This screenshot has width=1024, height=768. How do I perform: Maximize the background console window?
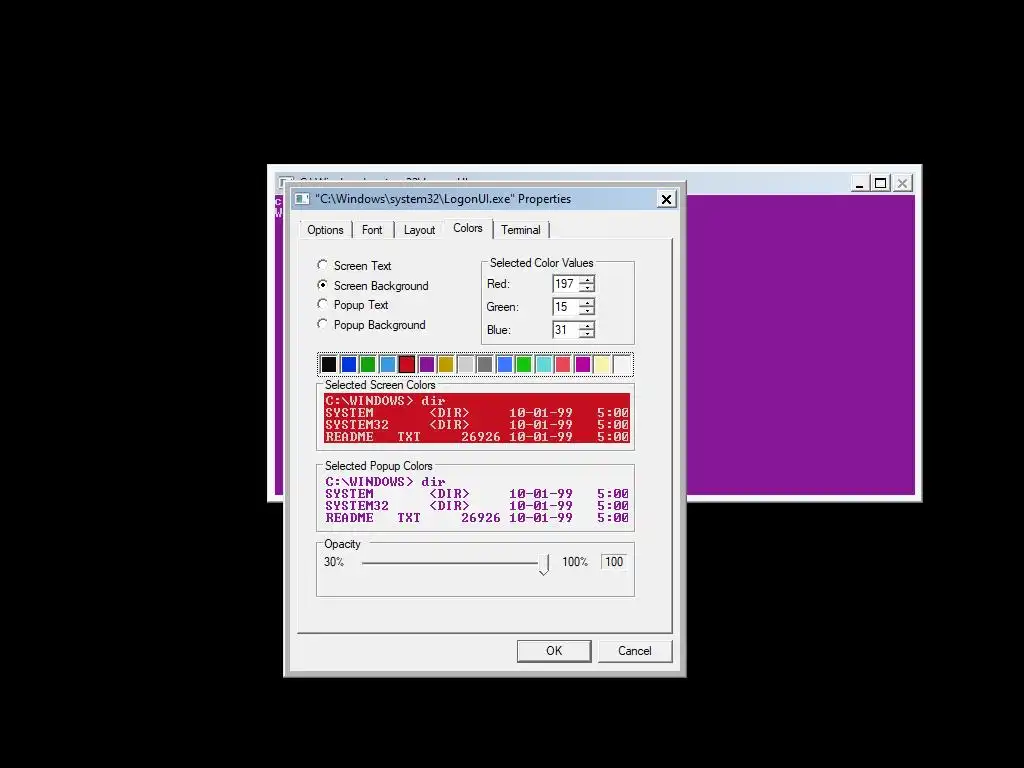pos(880,184)
